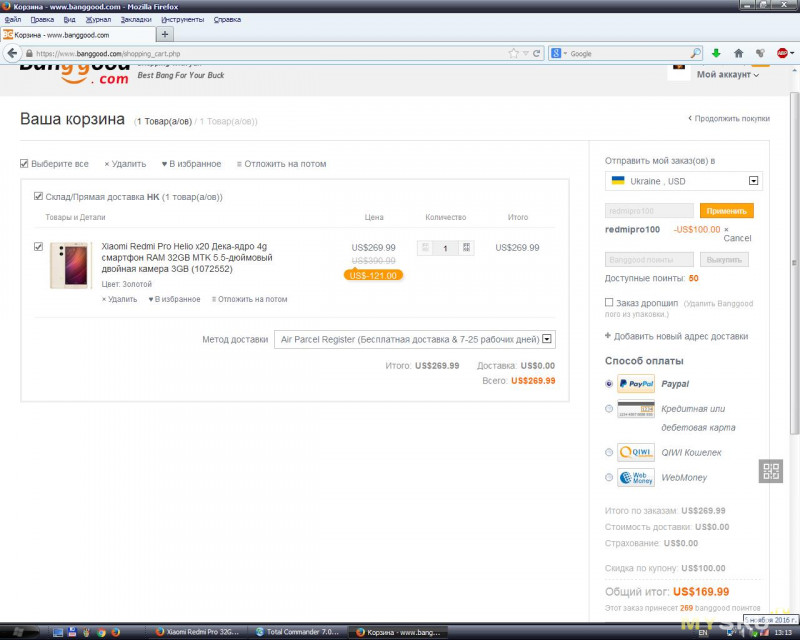Click the Banggood .com logo
This screenshot has width=800, height=640.
pos(74,75)
